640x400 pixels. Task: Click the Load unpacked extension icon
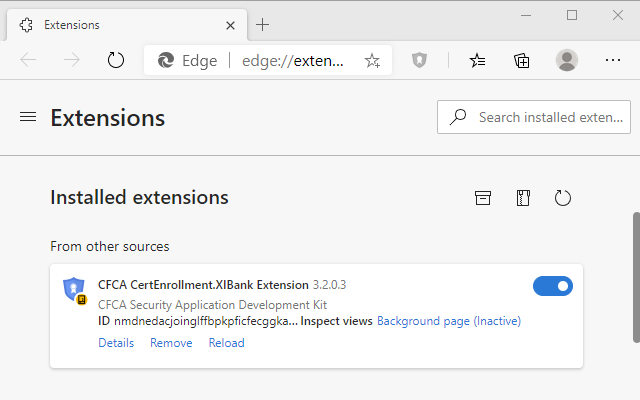(483, 198)
